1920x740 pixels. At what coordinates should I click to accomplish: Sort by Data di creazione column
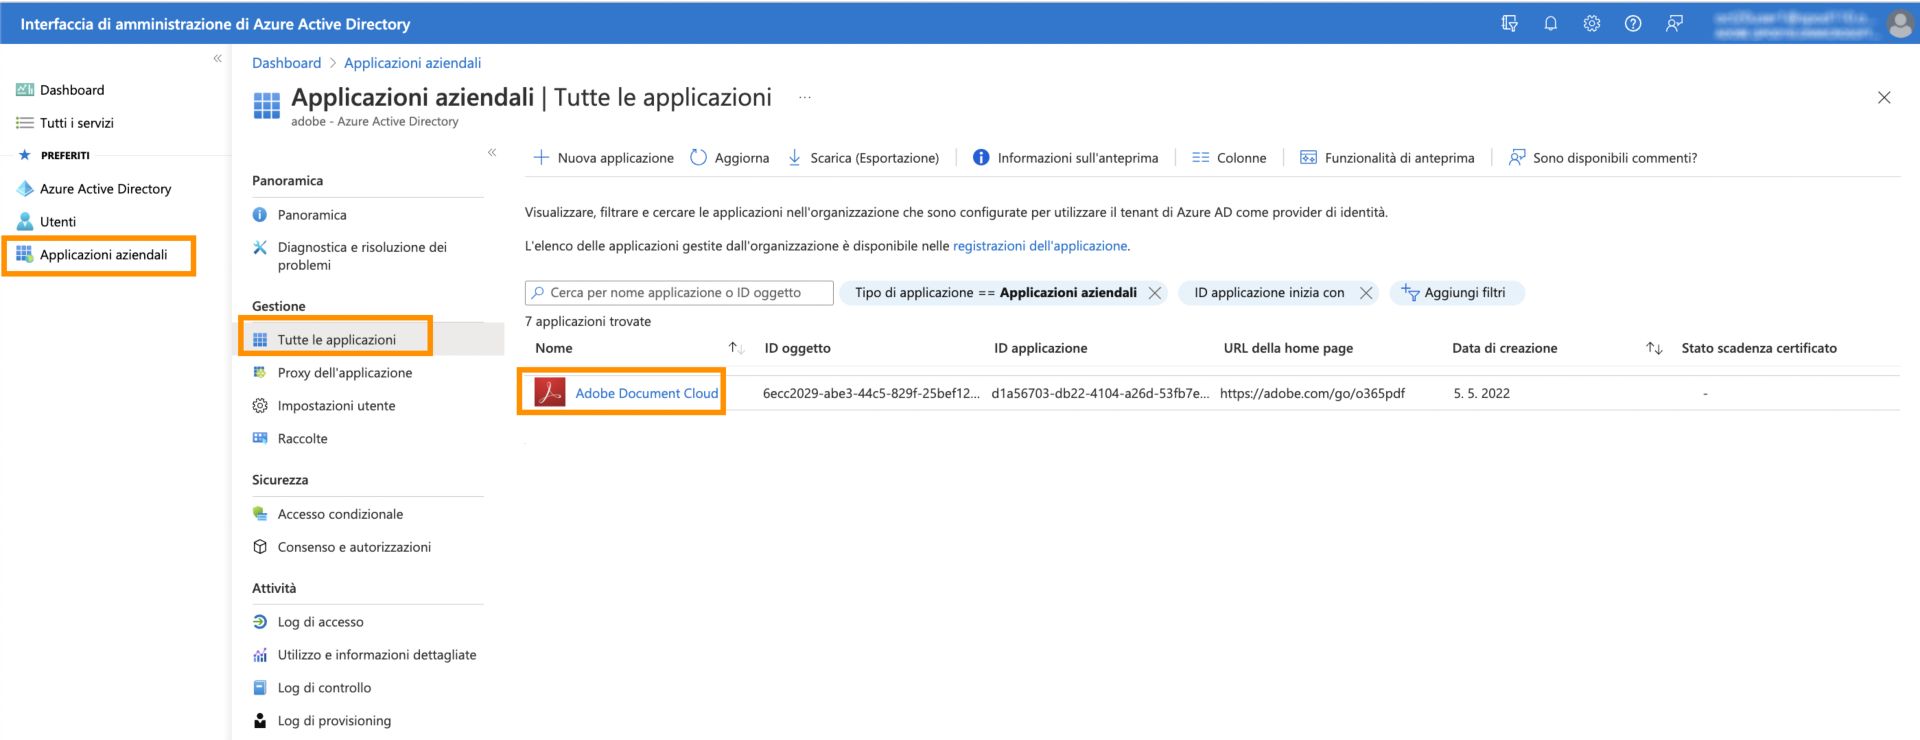[x=1504, y=348]
